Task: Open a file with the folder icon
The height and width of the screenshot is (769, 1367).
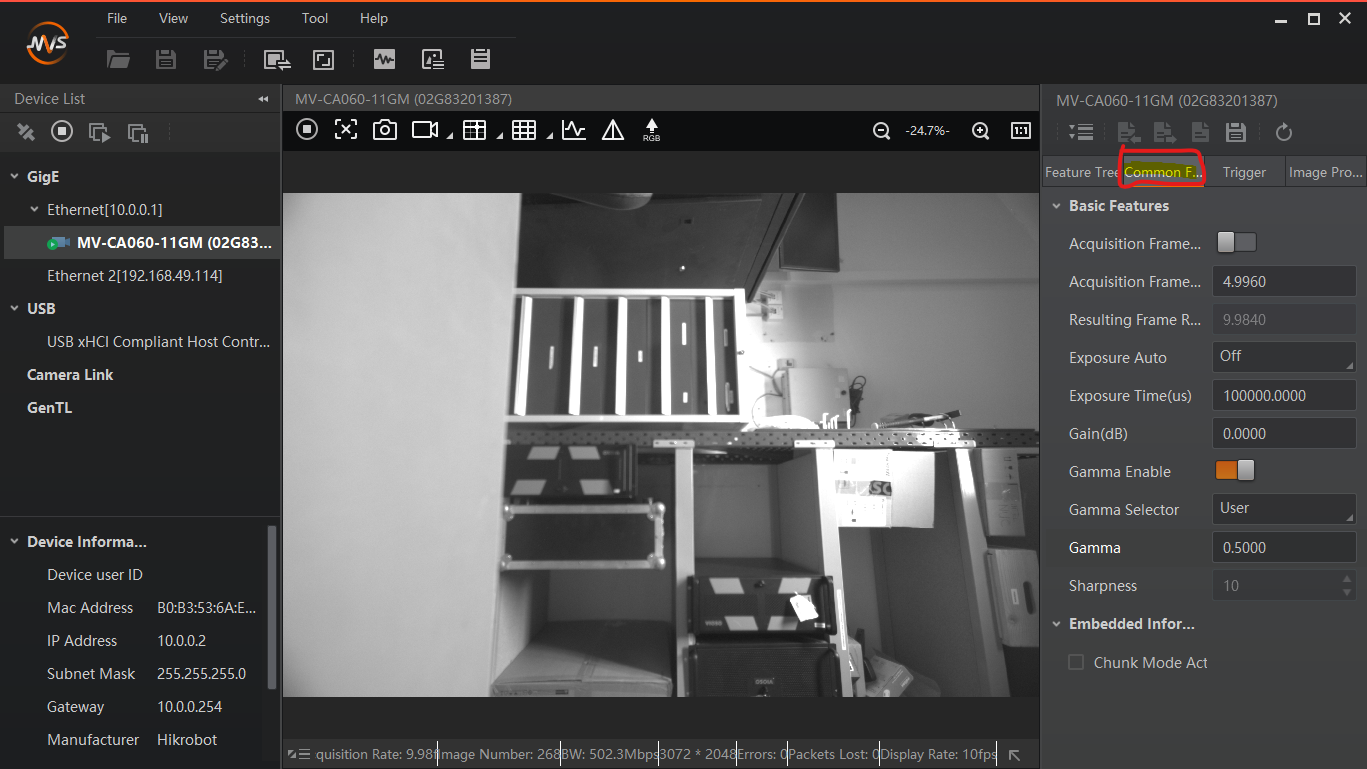Action: click(x=118, y=59)
